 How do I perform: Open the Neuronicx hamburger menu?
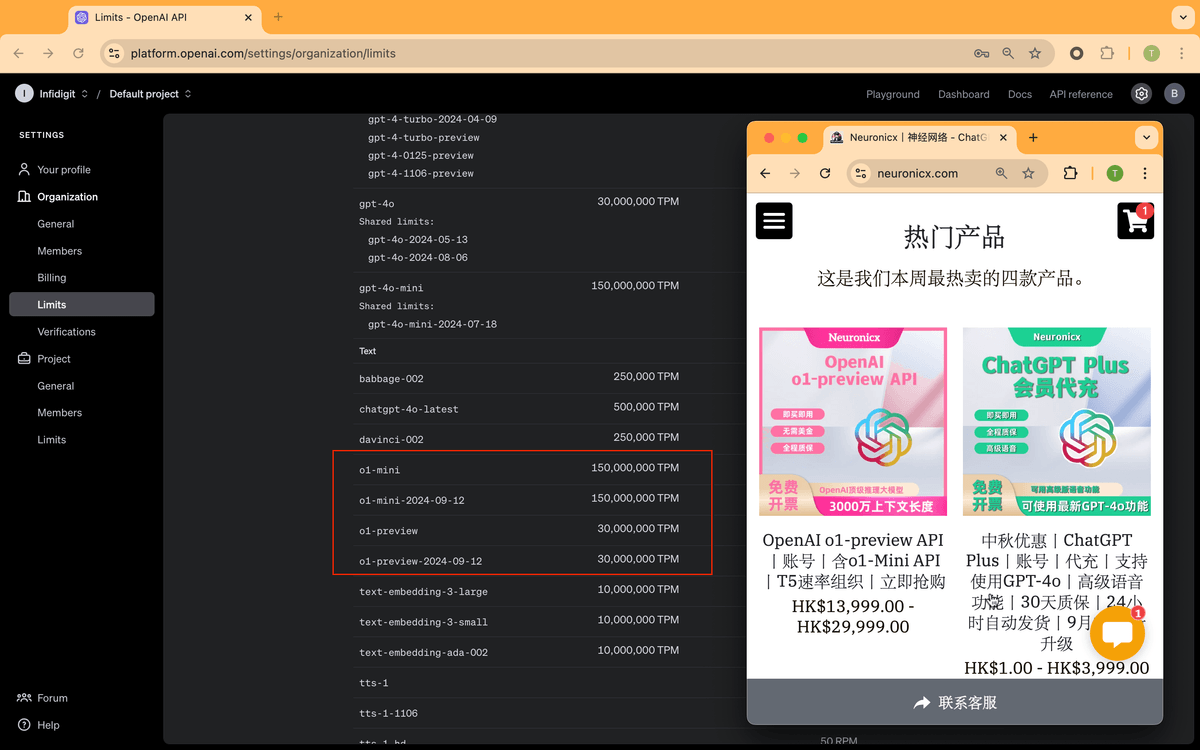tap(774, 221)
